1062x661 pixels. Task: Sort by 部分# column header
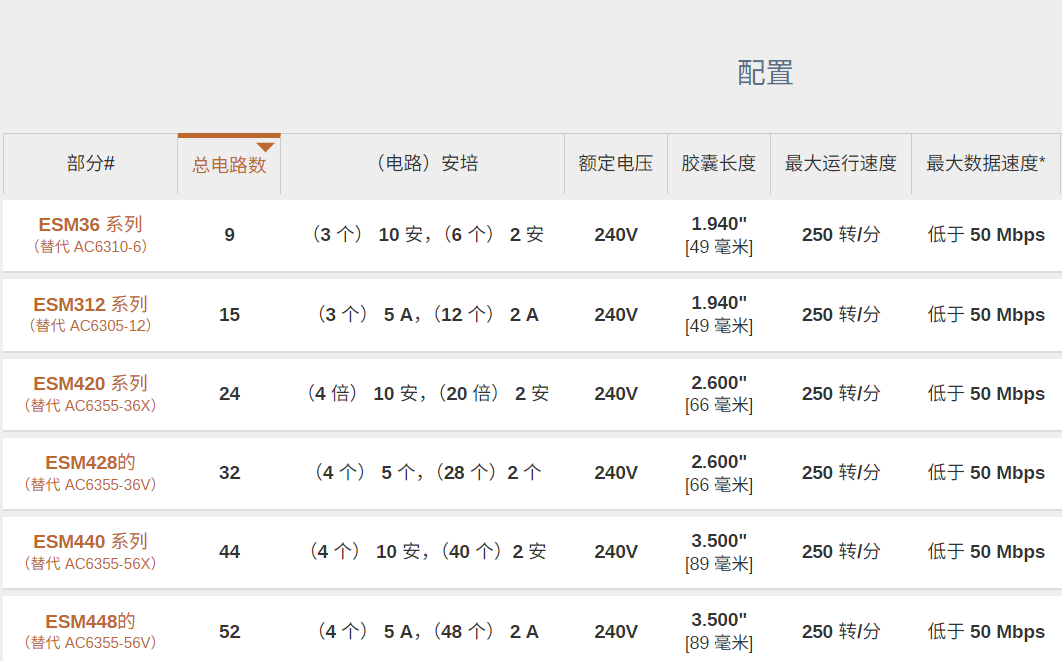(x=91, y=163)
